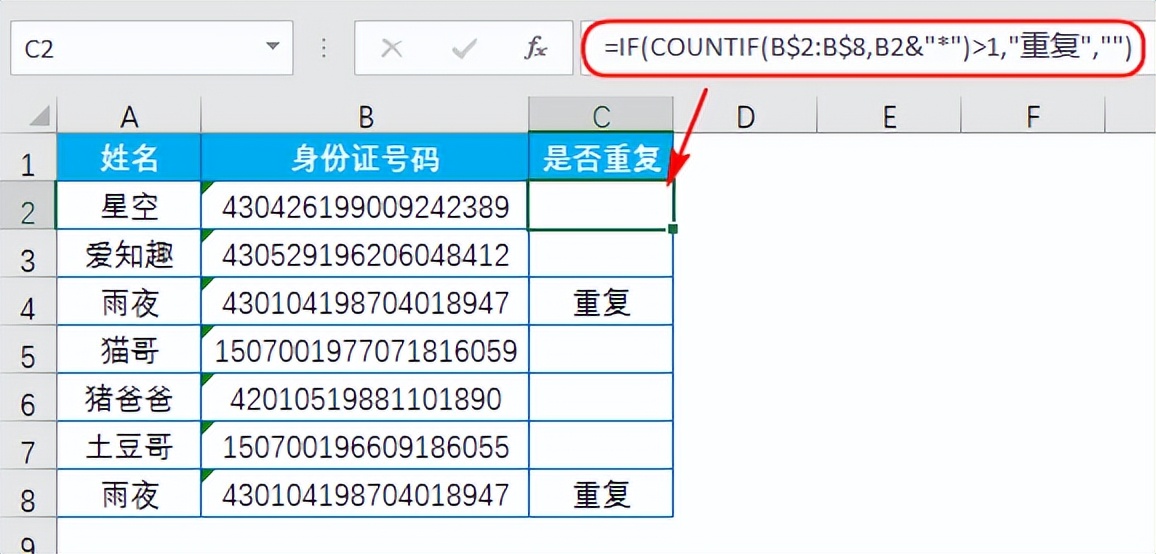
Task: Select row 6 header
Action: coord(28,397)
